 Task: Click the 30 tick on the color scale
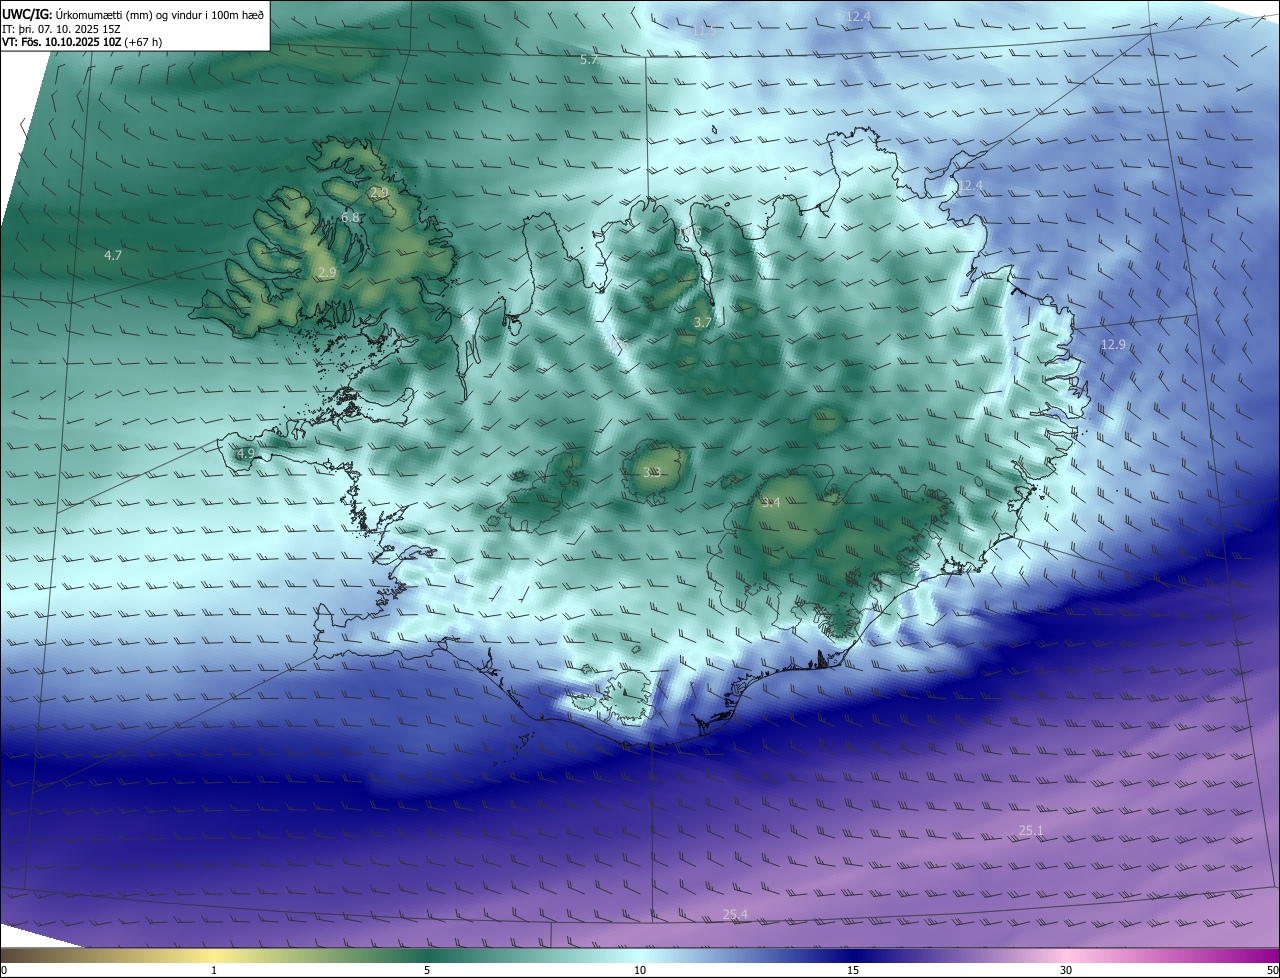1066,970
